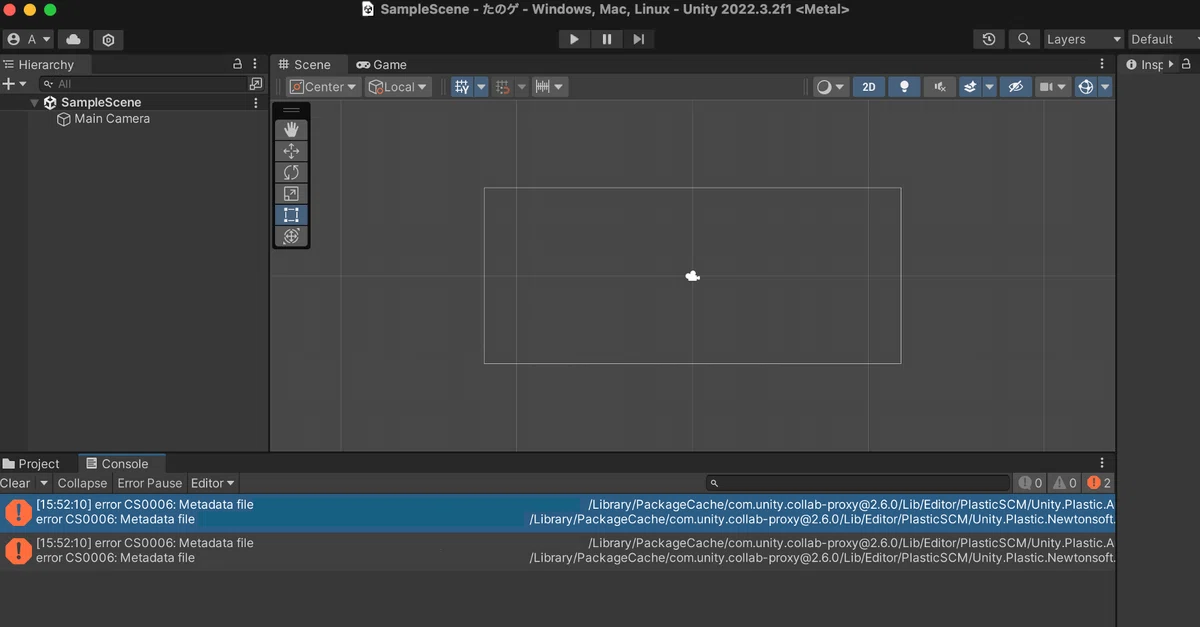Open Gizmos dropdown arrow
This screenshot has height=627, width=1200.
[1105, 87]
